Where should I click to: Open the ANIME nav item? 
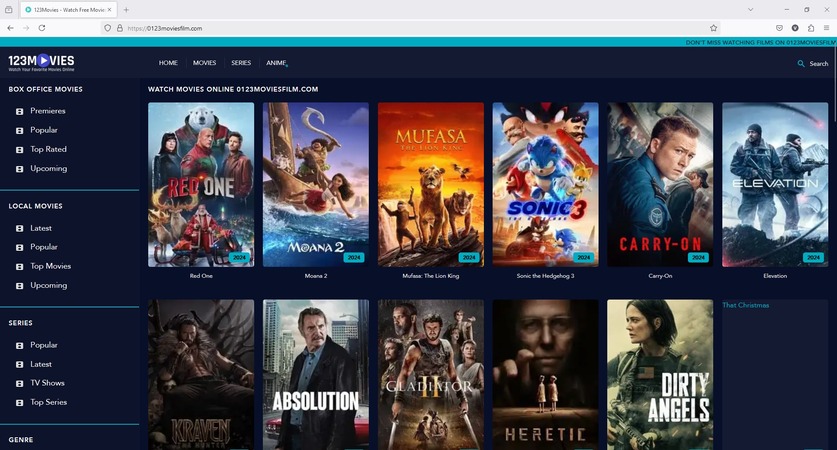276,63
